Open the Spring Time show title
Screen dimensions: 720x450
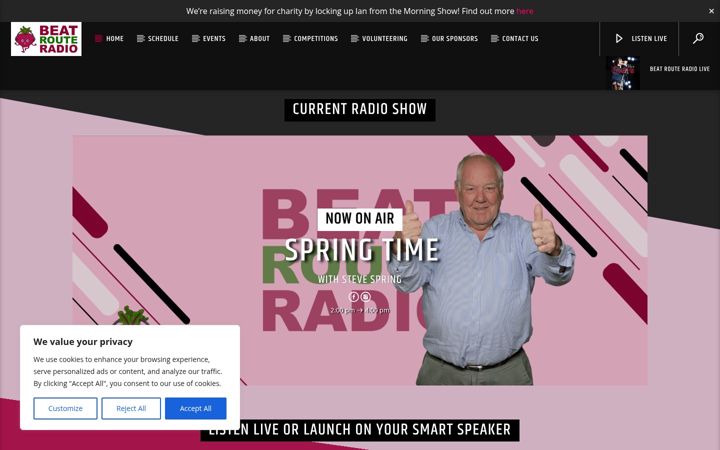coord(362,250)
